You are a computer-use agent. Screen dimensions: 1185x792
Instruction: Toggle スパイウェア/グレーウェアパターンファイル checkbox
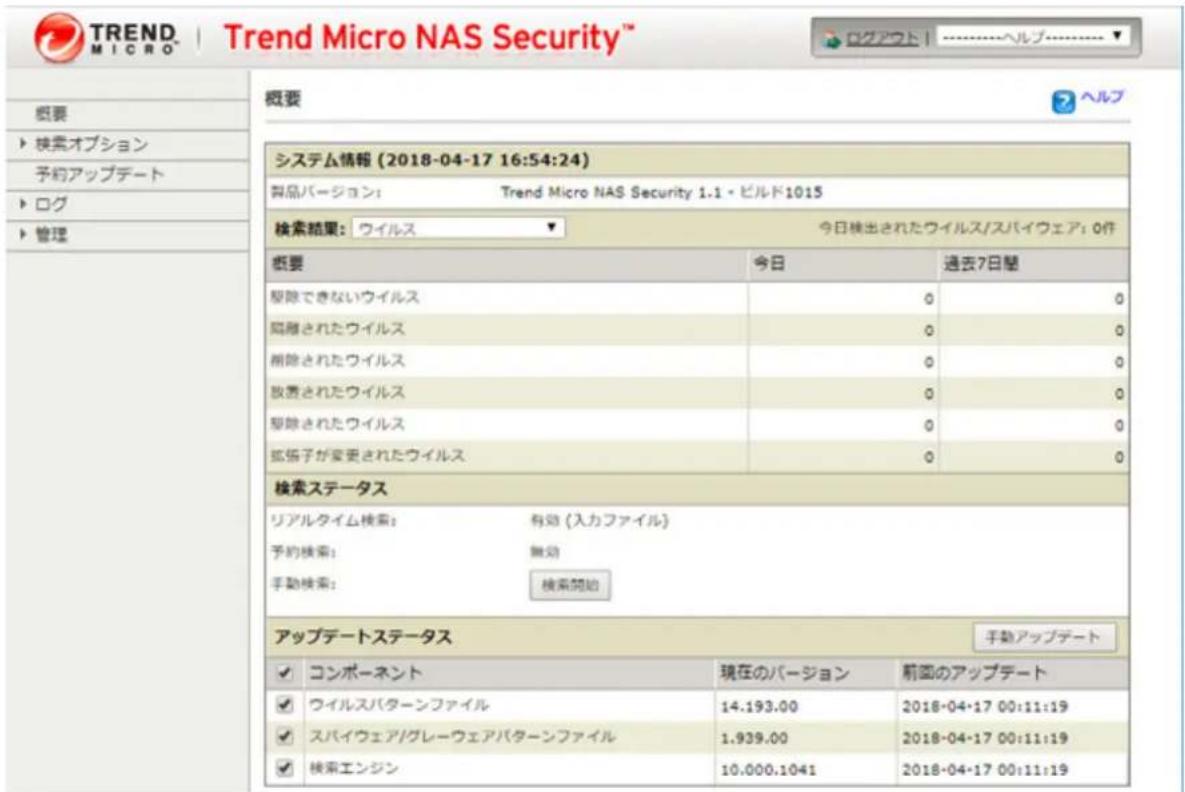(x=284, y=736)
